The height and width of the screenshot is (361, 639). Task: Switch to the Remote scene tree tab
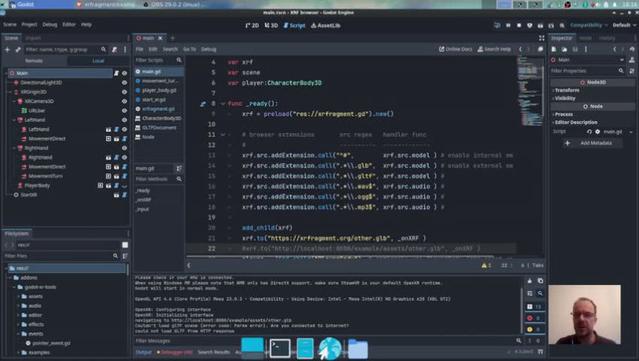[34, 61]
